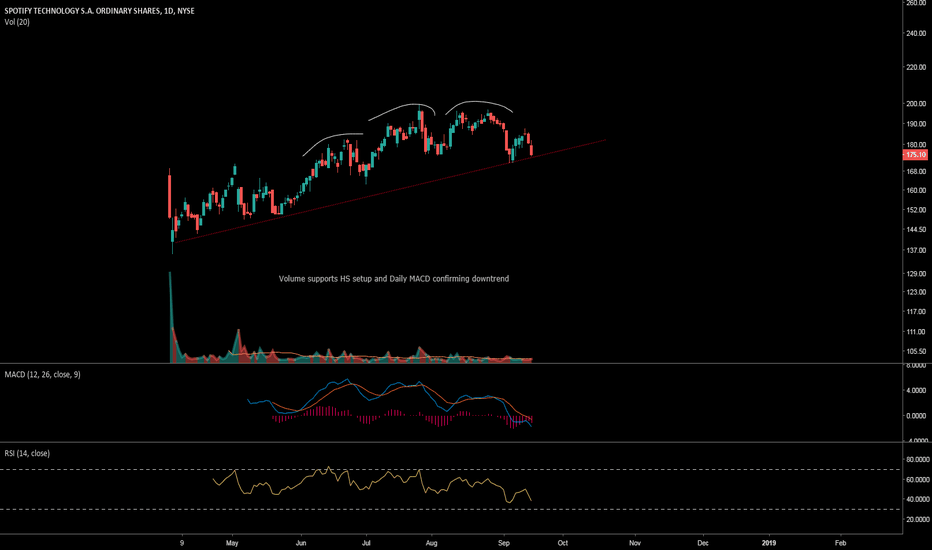Click the RSI 80.0000 scale value
Viewport: 932px width, 550px height.
(918, 460)
